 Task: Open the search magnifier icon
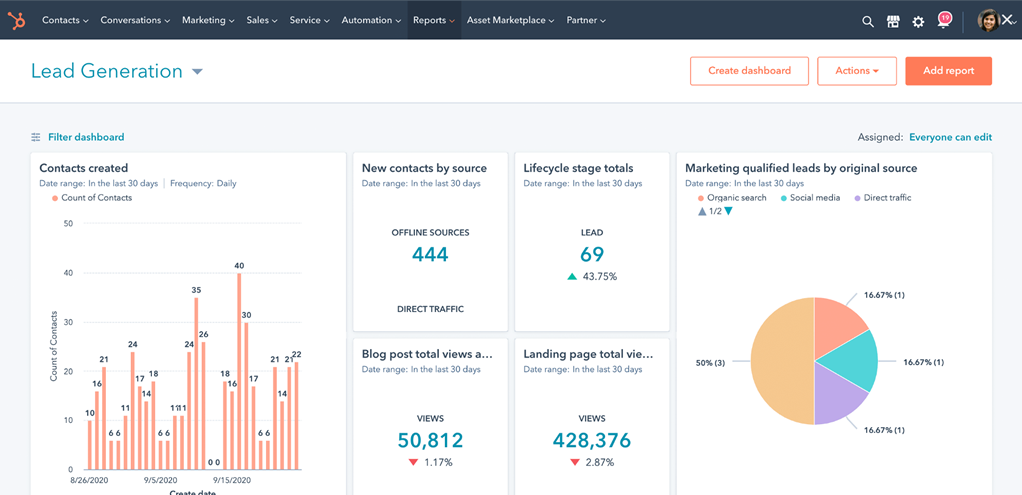point(868,21)
